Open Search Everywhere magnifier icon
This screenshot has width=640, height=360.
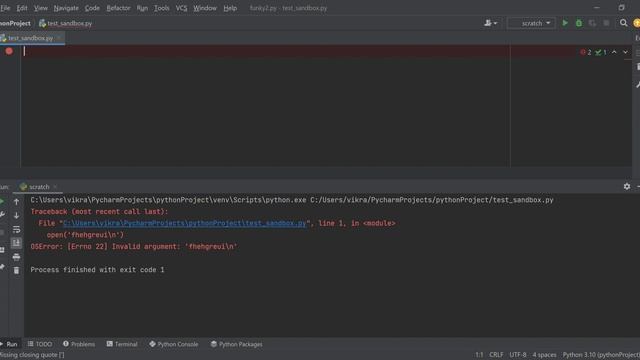(623, 23)
